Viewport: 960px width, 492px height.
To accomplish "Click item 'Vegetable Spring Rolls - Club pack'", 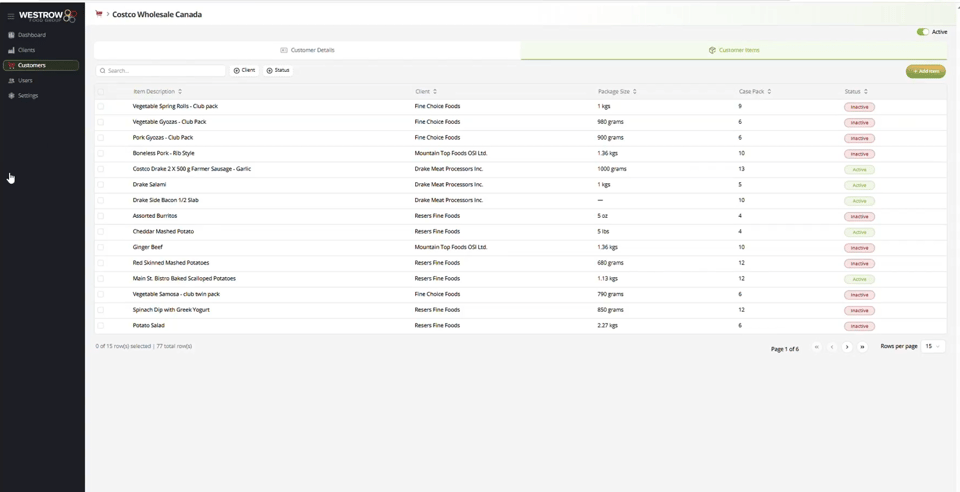I will click(x=175, y=106).
